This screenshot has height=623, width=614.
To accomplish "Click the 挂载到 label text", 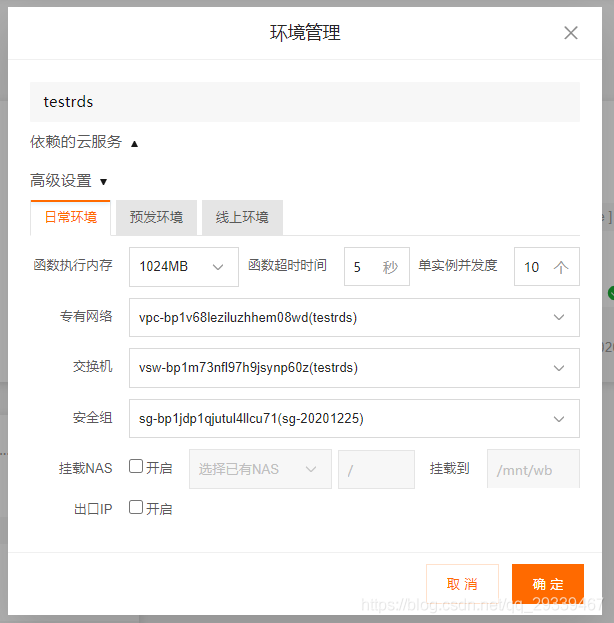I will click(x=449, y=468).
